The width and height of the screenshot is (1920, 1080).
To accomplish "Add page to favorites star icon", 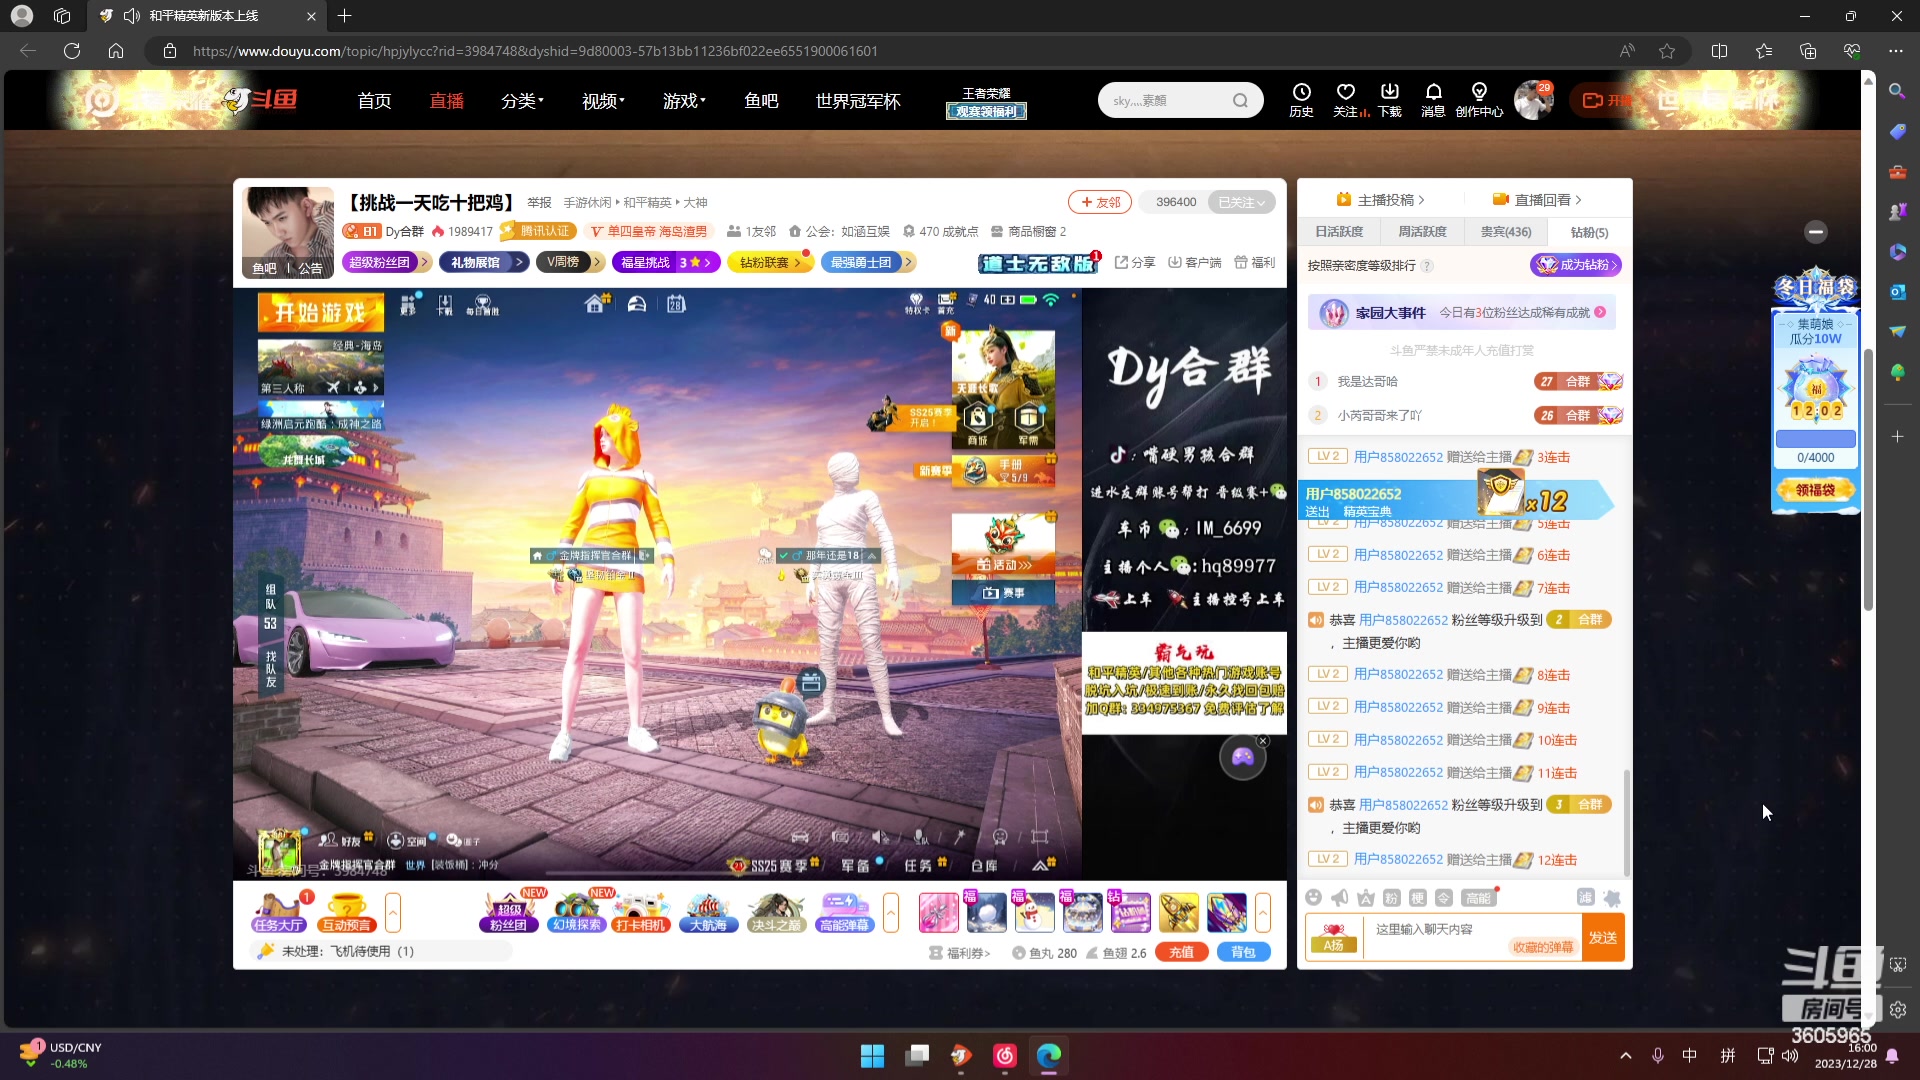I will pos(1667,51).
